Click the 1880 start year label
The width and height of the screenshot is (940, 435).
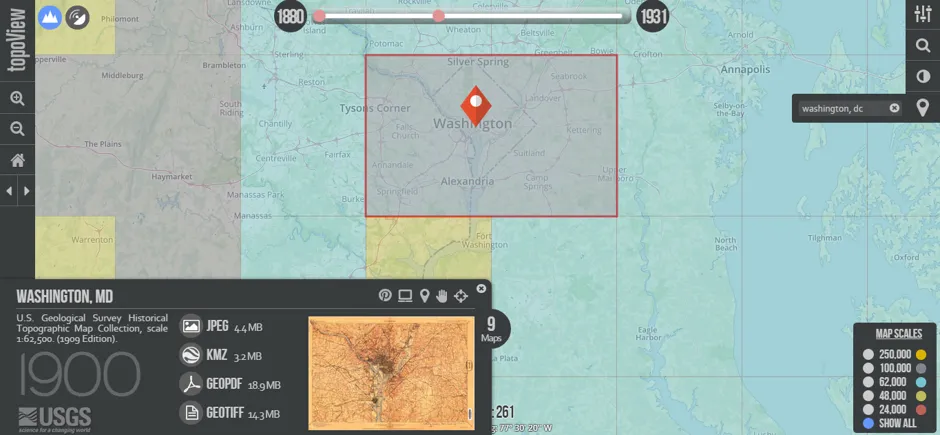click(290, 16)
